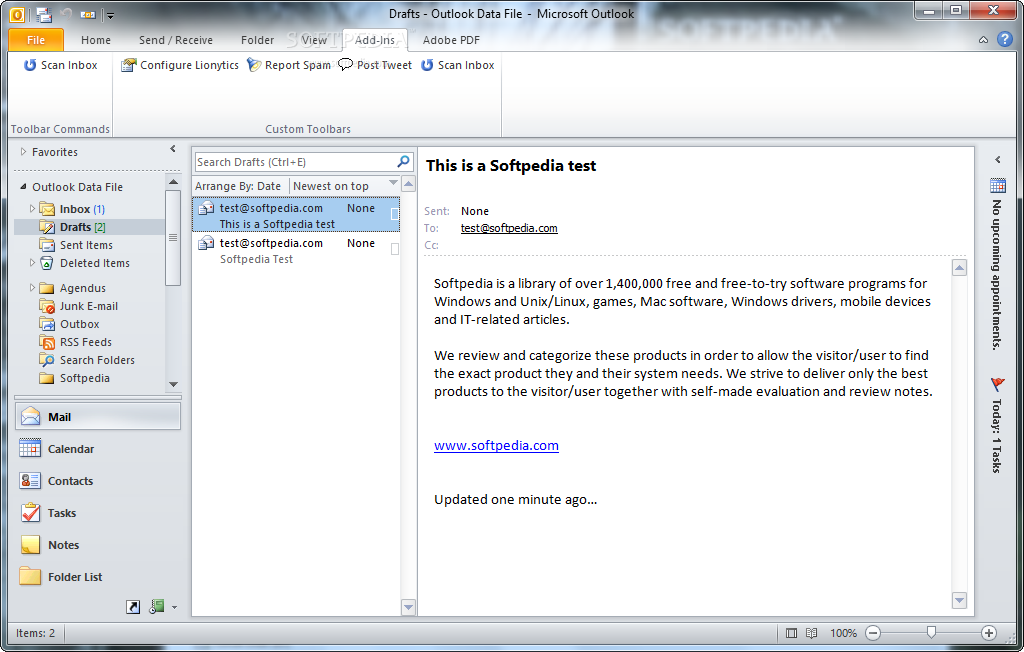Screen dimensions: 1024x652
Task: Click the 100% zoom level
Action: [843, 633]
